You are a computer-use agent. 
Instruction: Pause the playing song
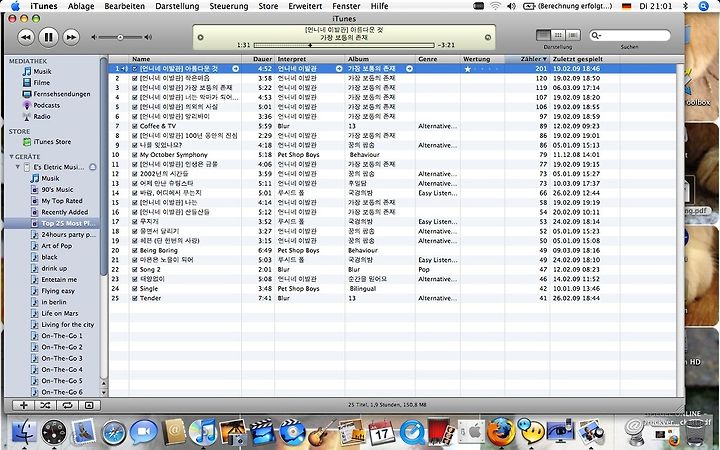click(x=48, y=37)
